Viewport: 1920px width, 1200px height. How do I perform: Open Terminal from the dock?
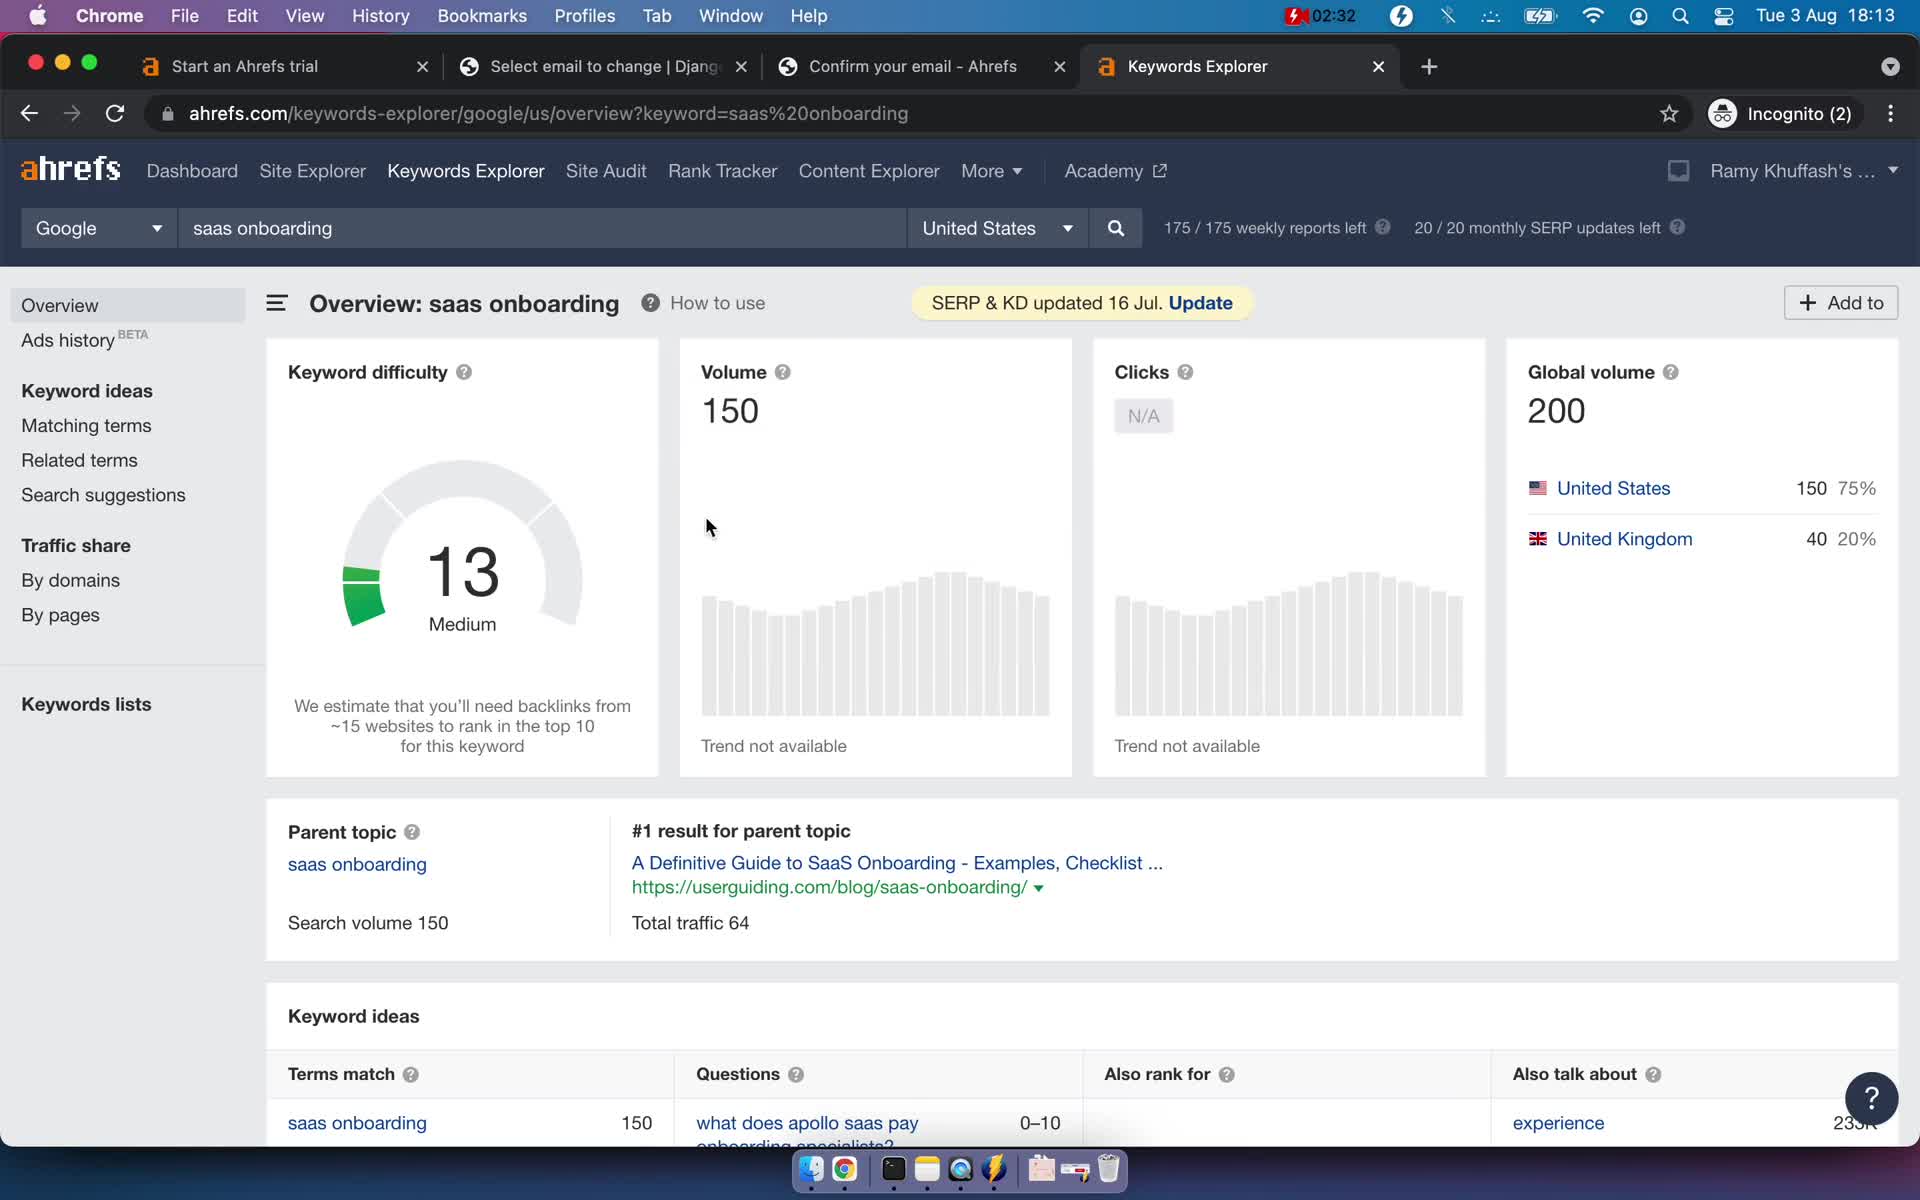893,1169
